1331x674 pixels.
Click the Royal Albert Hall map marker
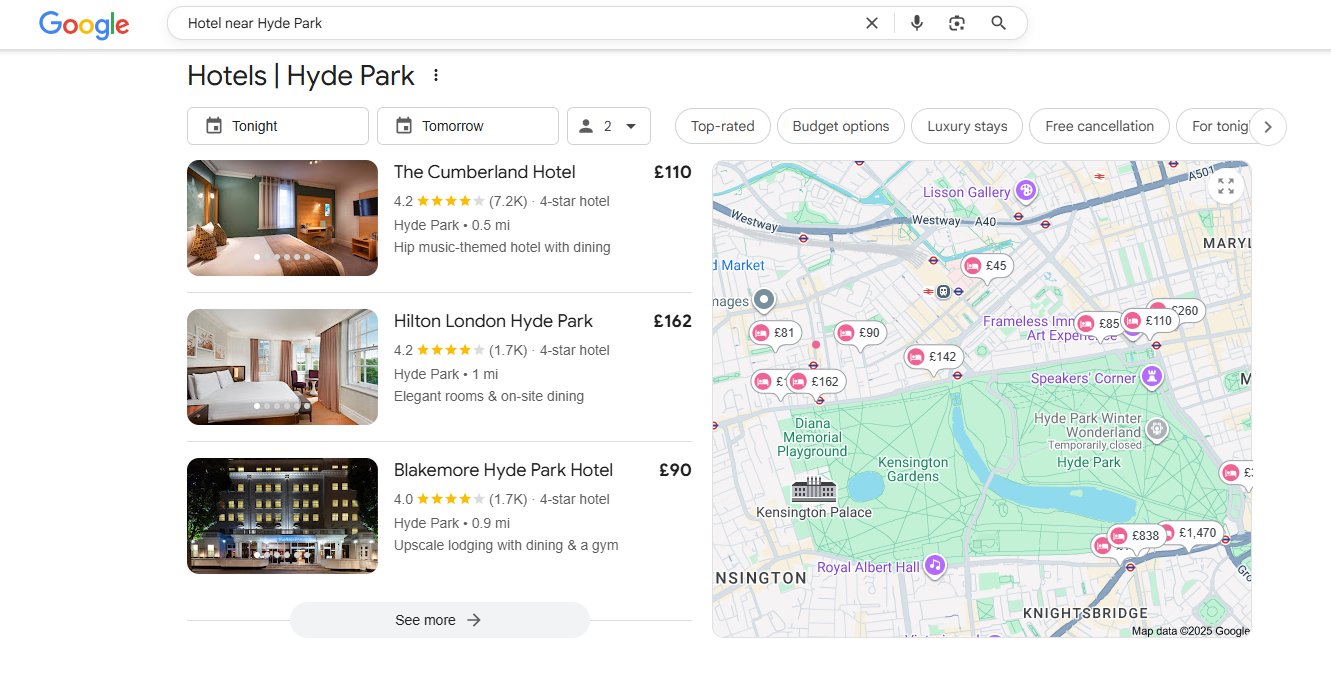click(934, 566)
